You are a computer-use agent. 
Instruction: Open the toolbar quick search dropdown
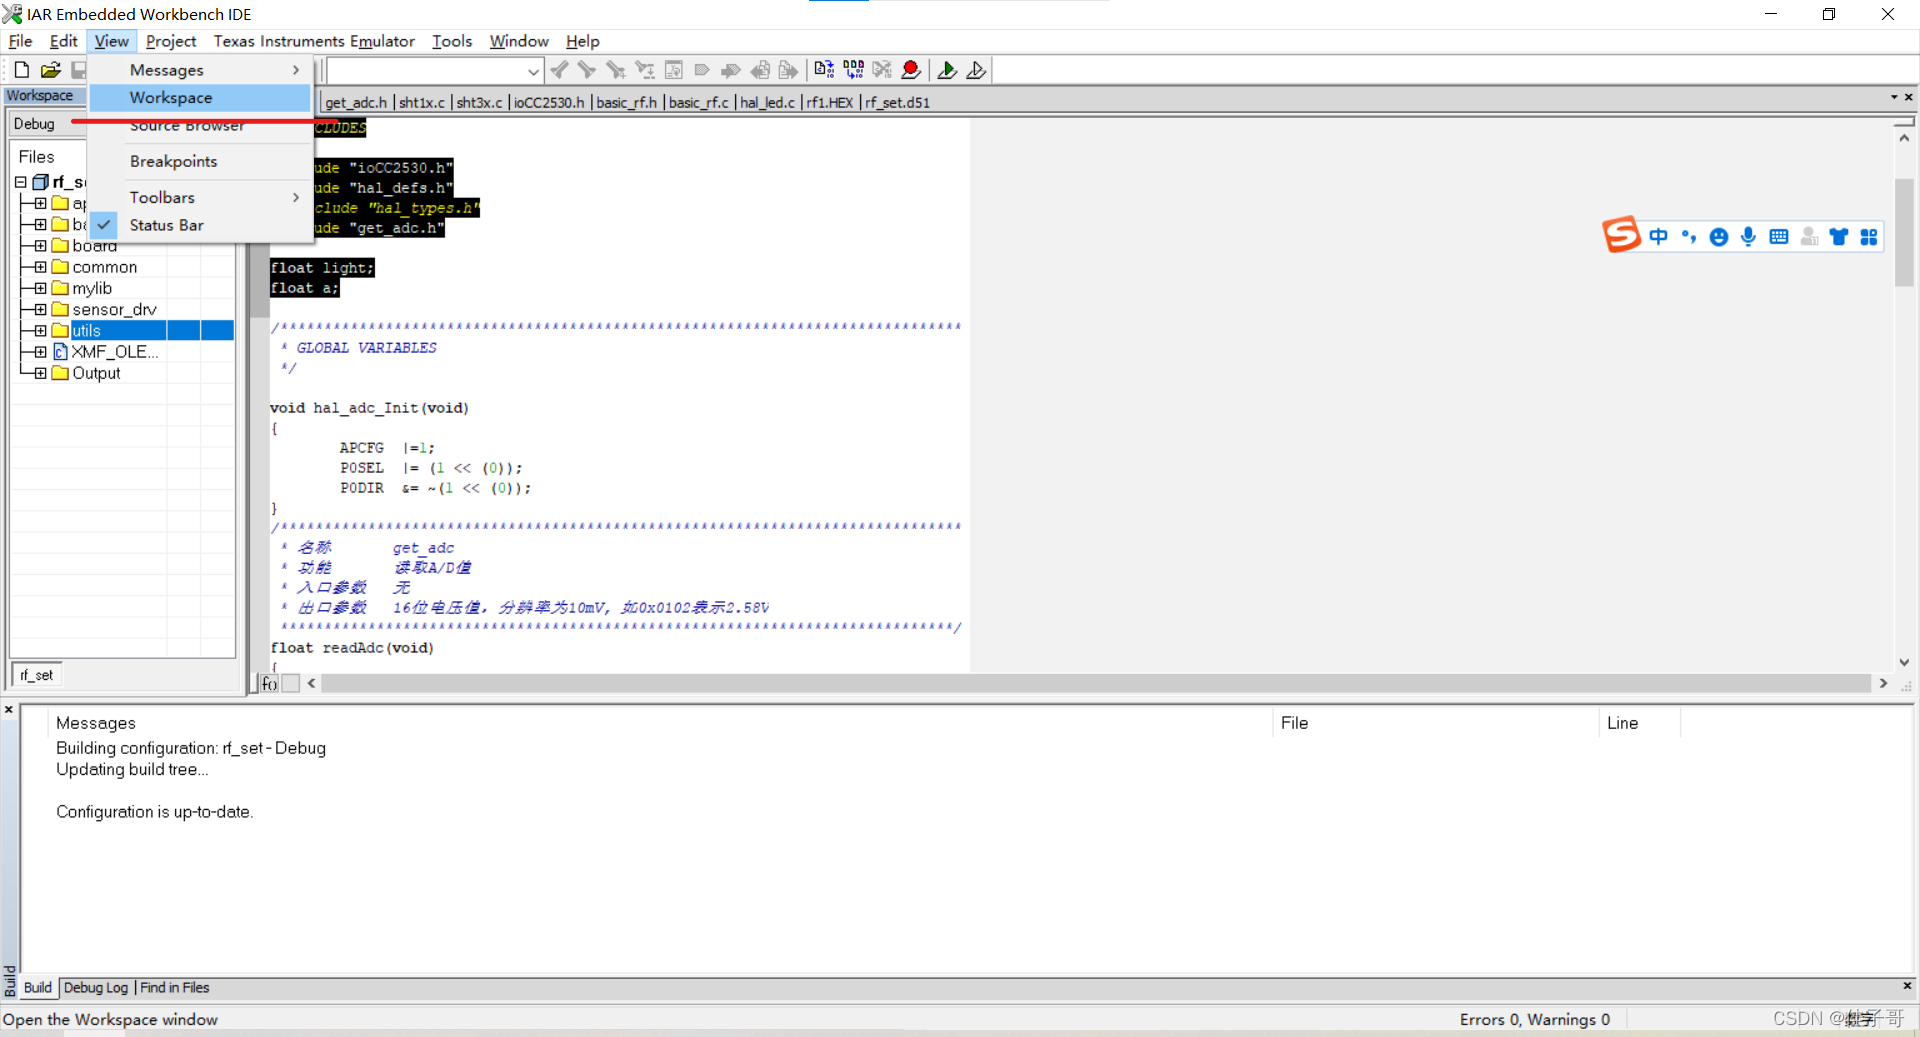click(x=533, y=71)
